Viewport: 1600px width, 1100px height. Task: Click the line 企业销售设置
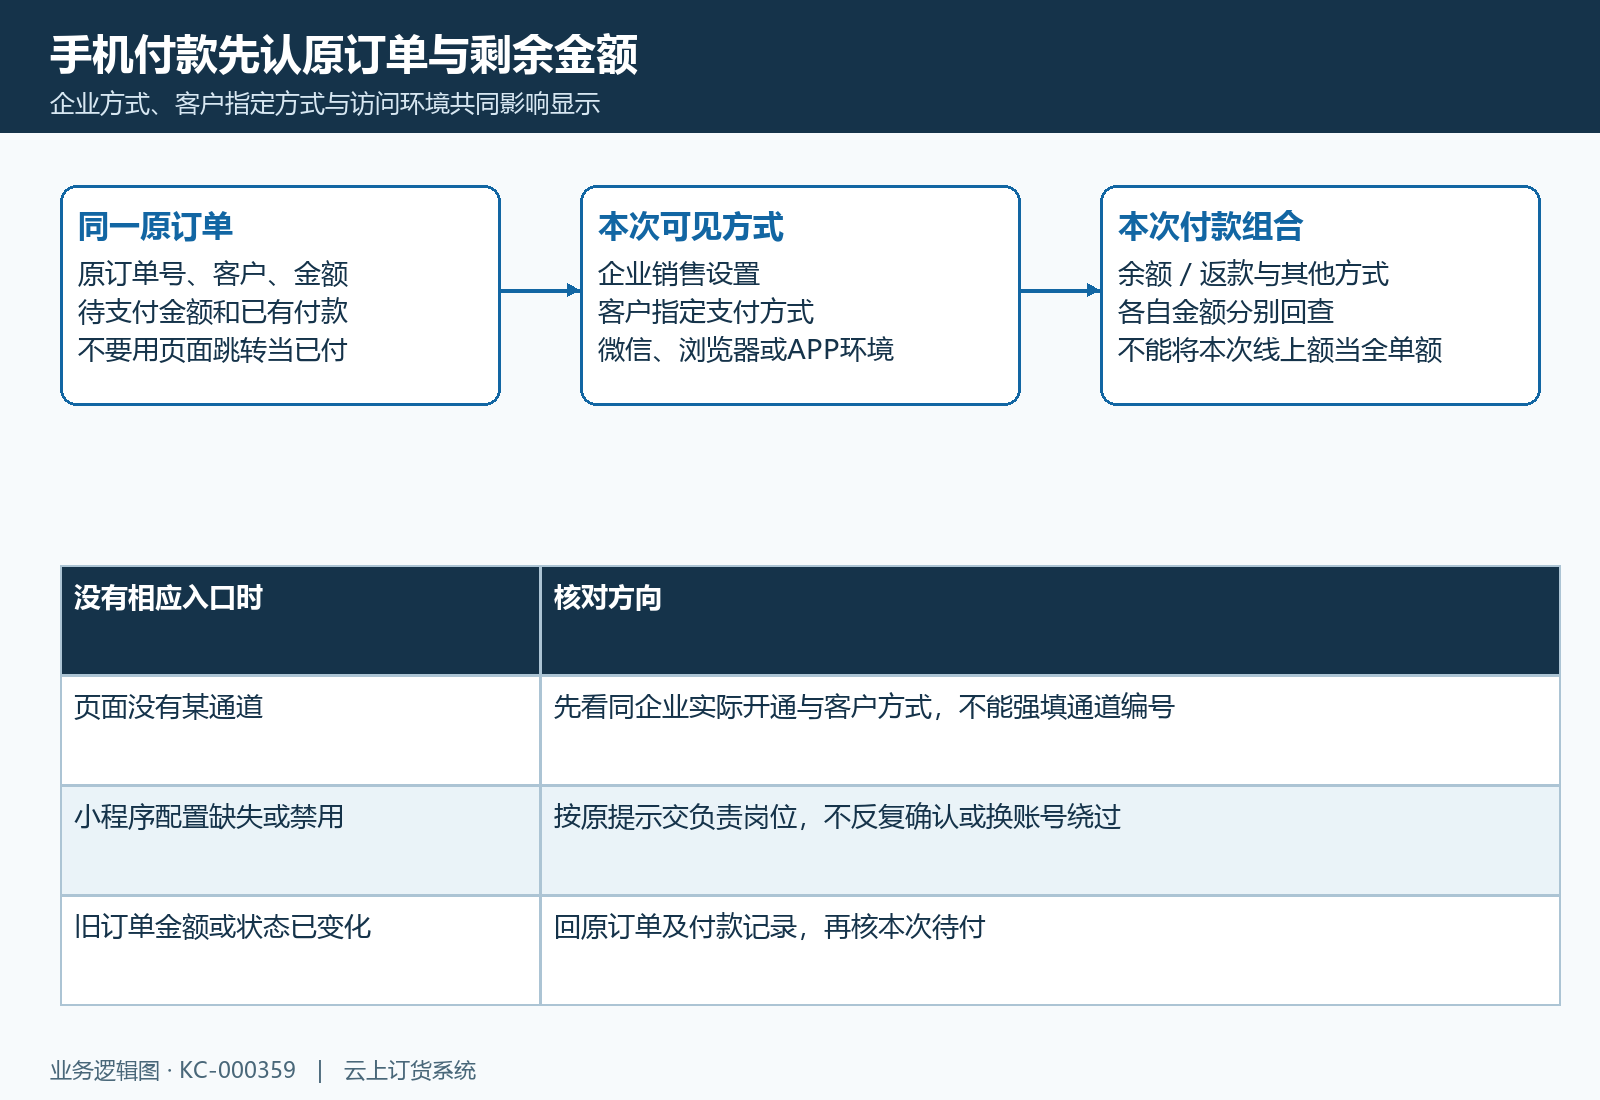[x=679, y=273]
